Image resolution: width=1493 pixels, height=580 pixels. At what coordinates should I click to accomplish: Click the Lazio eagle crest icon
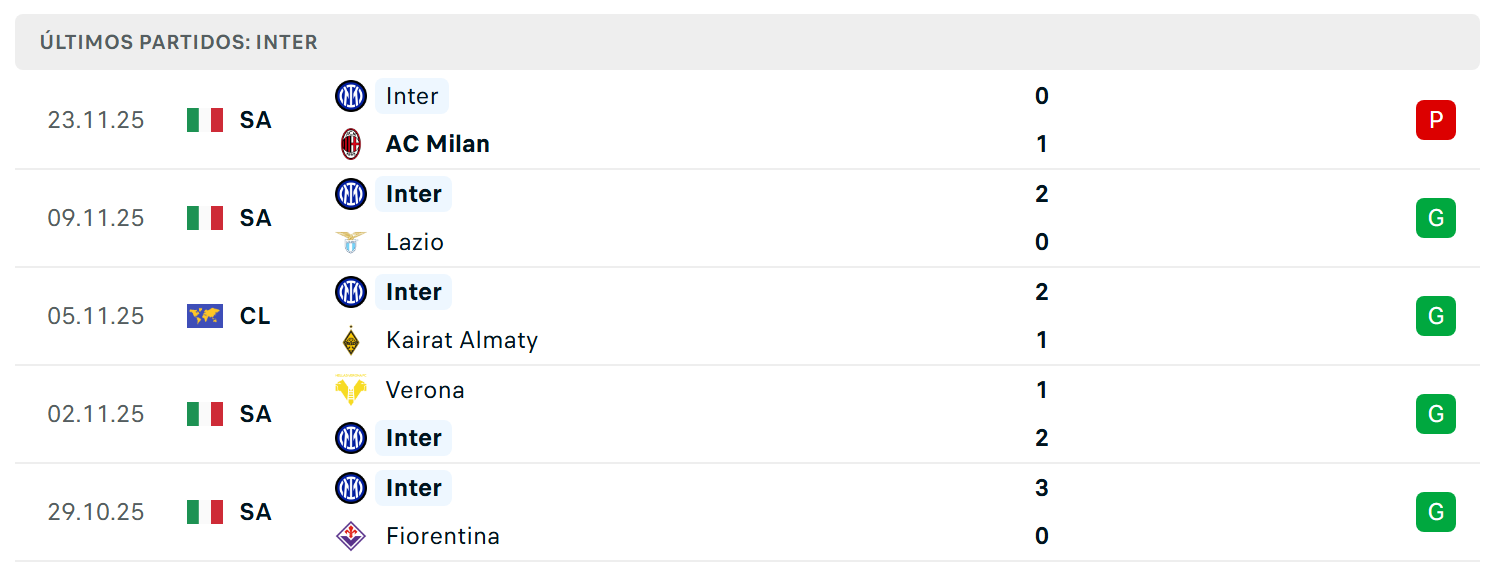pyautogui.click(x=351, y=242)
